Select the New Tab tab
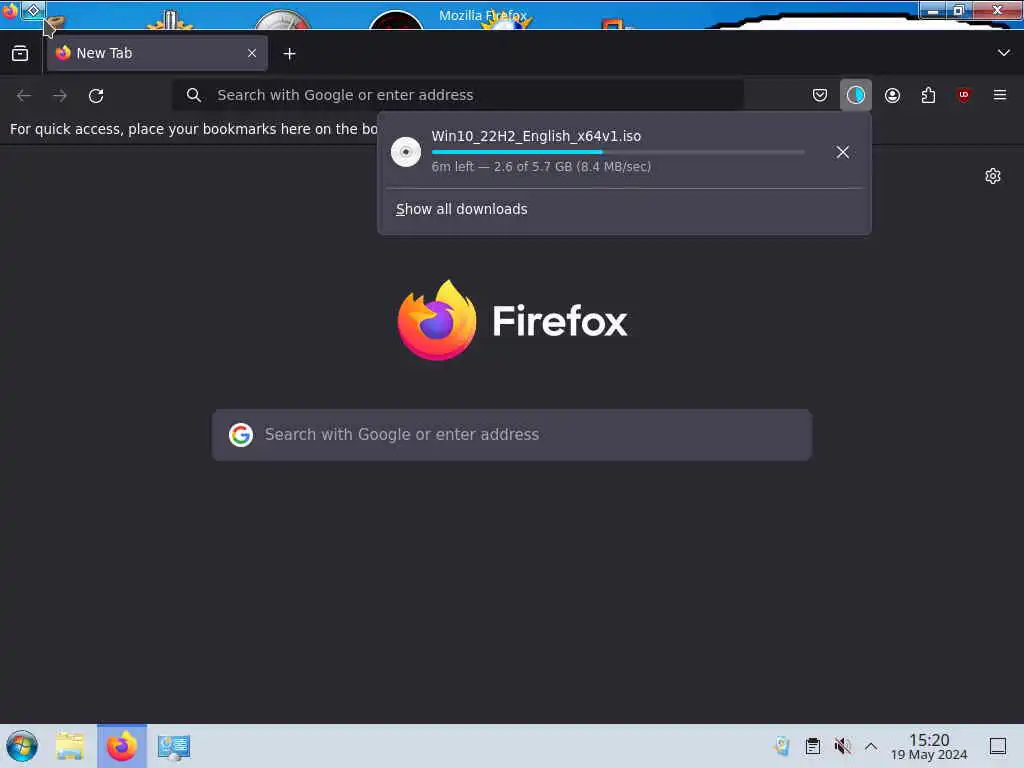This screenshot has height=768, width=1024. tap(157, 53)
